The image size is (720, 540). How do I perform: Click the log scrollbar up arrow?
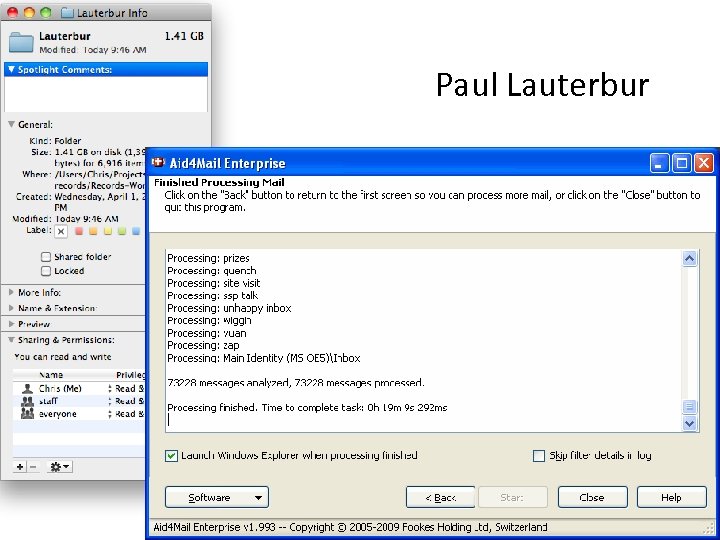689,259
